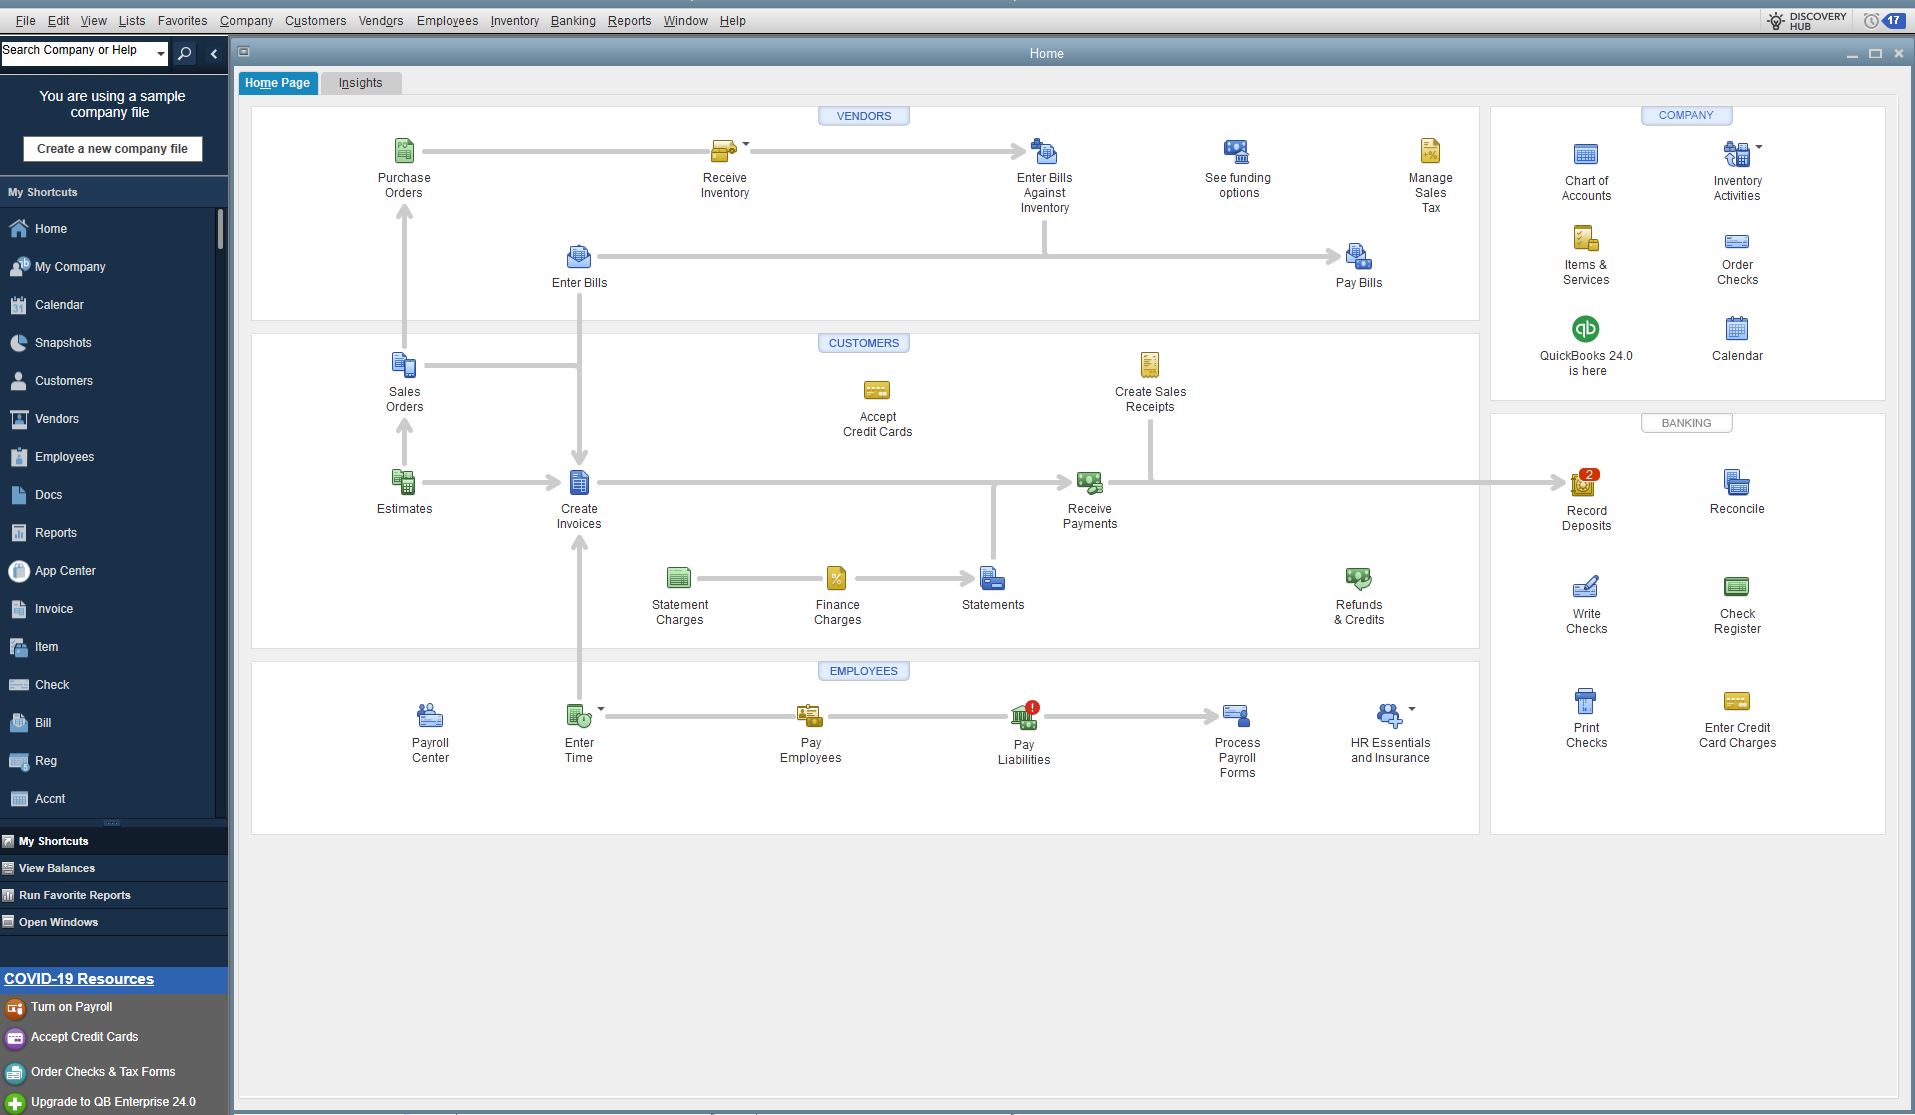The width and height of the screenshot is (1915, 1115).
Task: Open Check Register icon
Action: click(x=1736, y=587)
